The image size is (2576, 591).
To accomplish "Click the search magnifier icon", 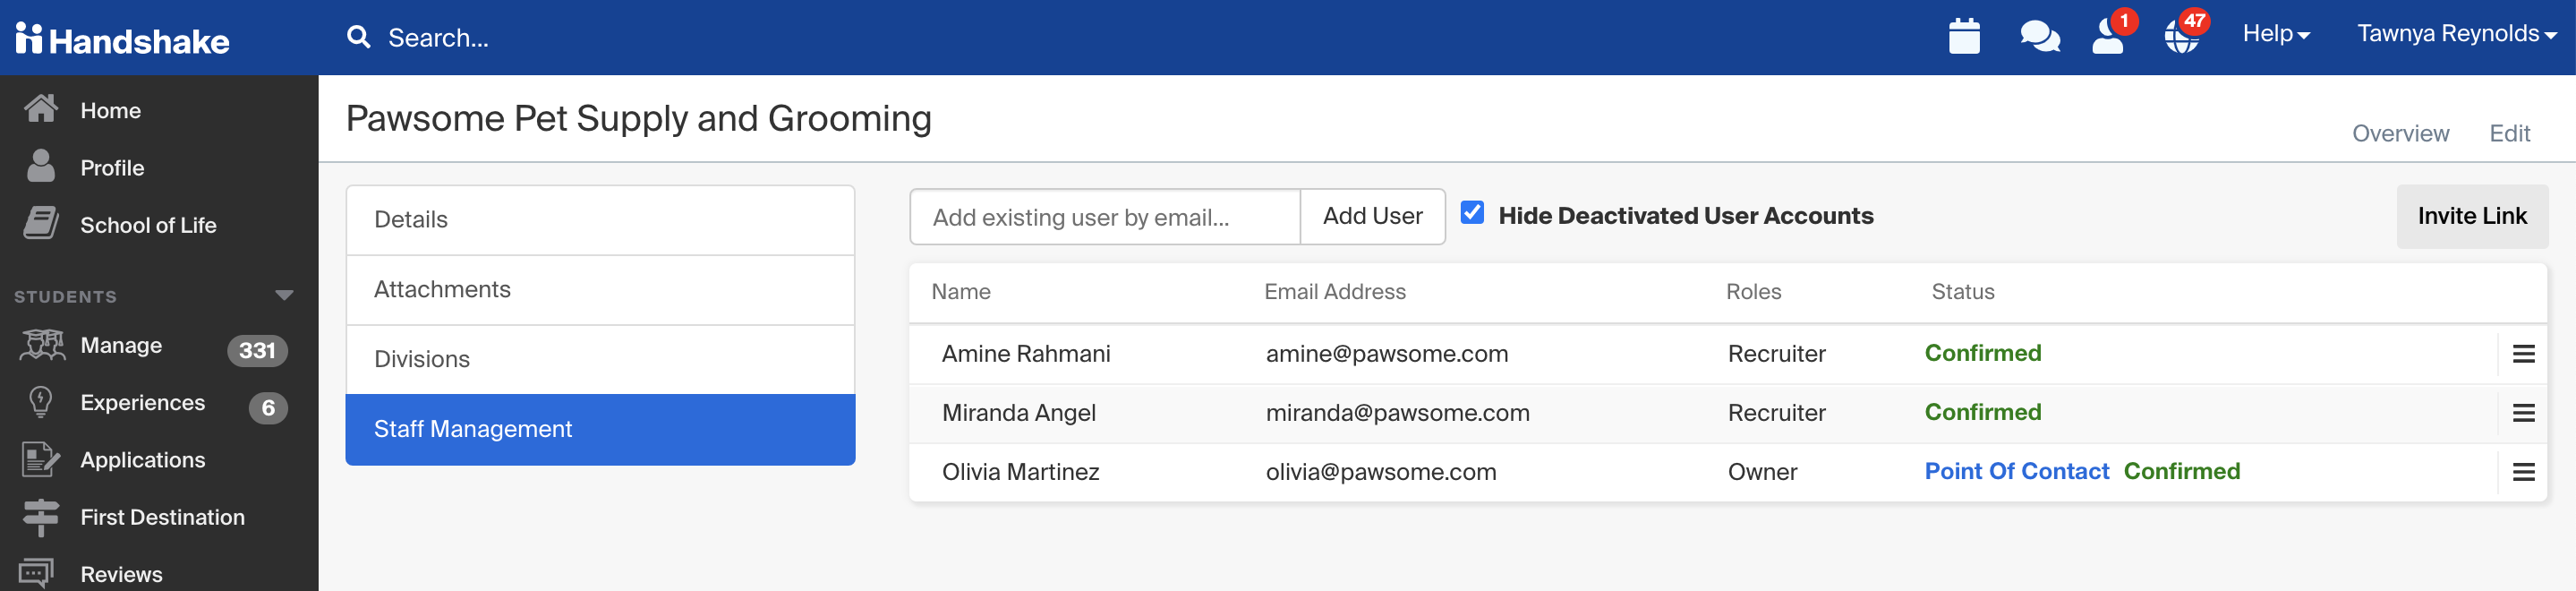I will pyautogui.click(x=358, y=37).
